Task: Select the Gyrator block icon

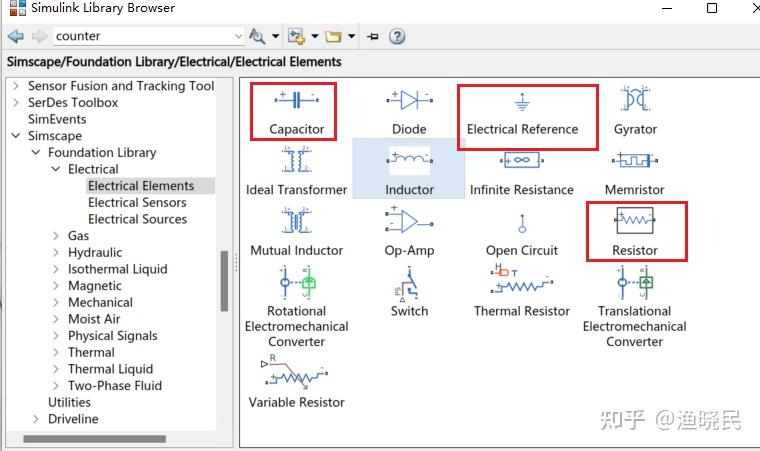Action: pyautogui.click(x=635, y=99)
